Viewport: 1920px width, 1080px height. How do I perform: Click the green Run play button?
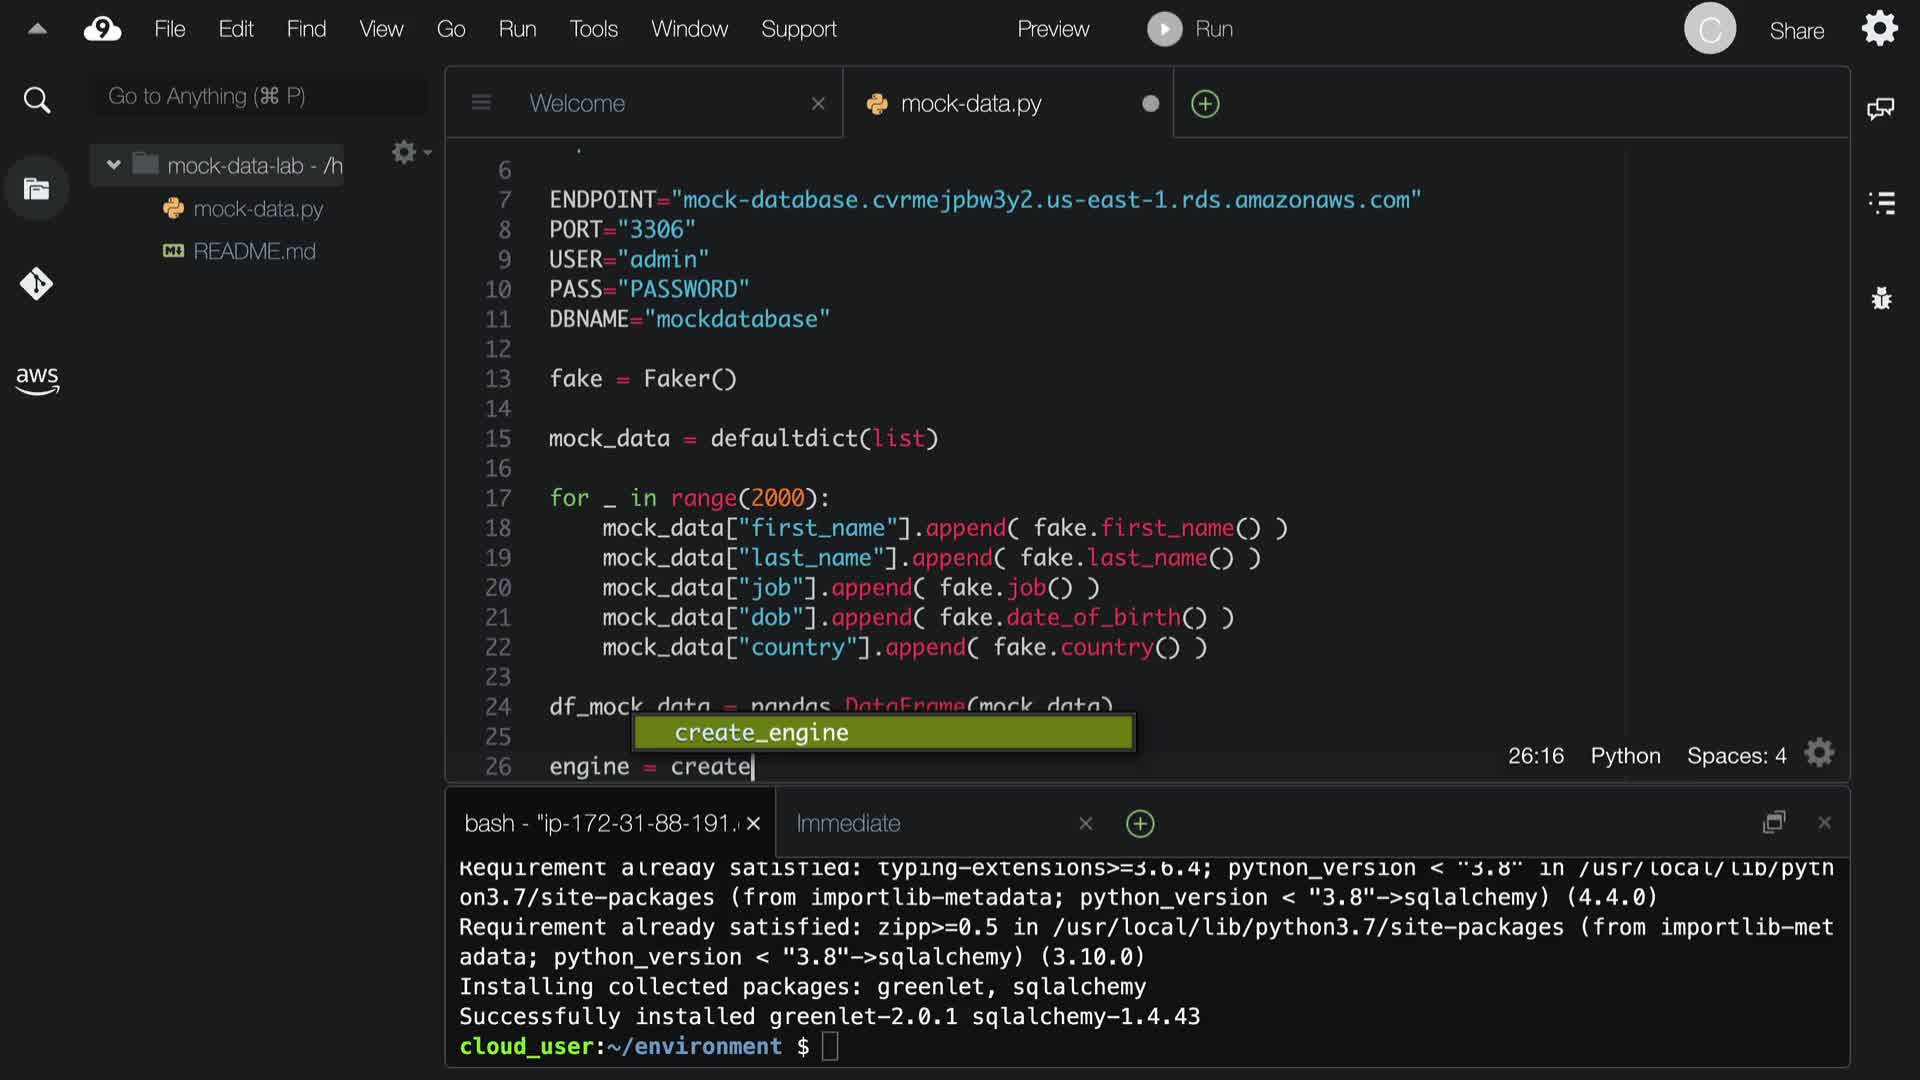[1164, 29]
